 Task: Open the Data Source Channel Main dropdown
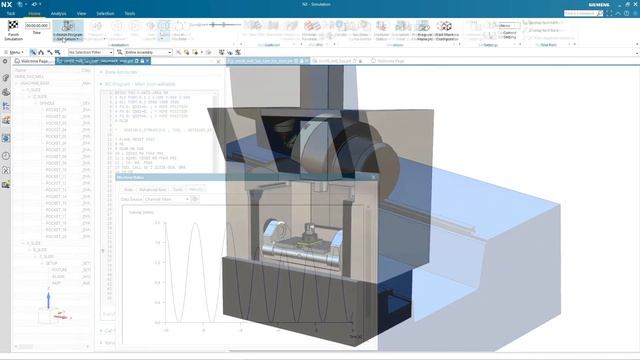tap(167, 199)
